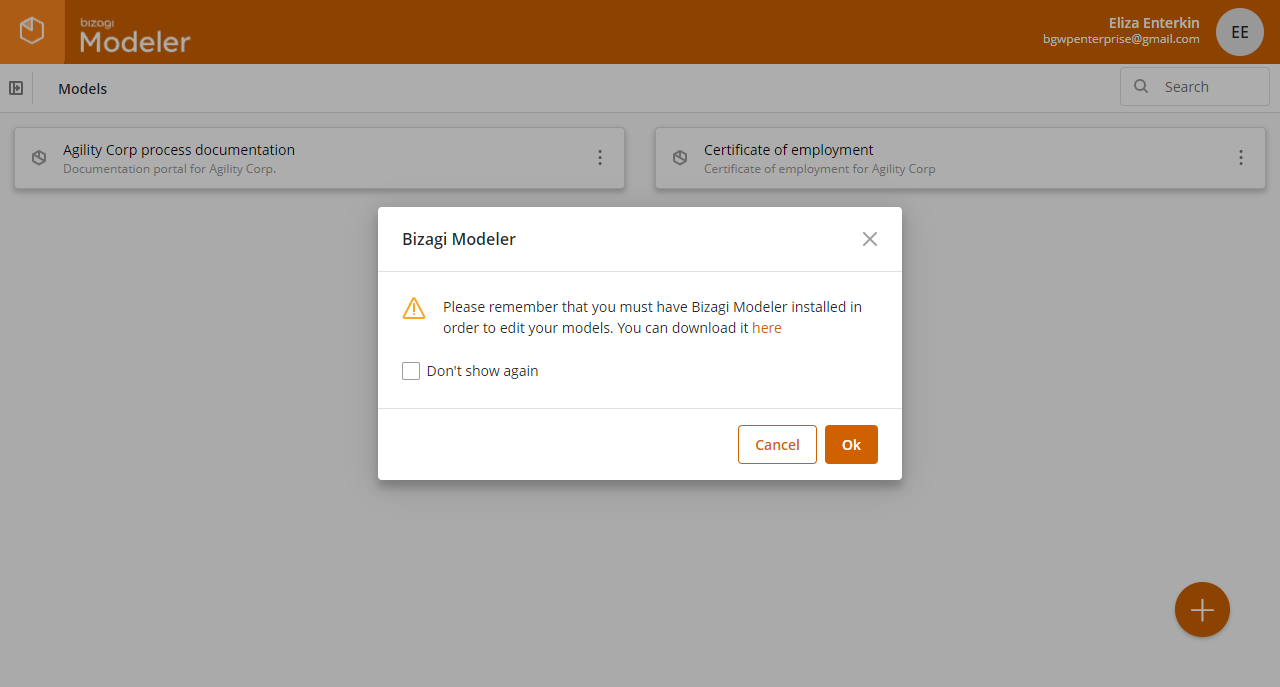This screenshot has height=687, width=1280.
Task: Click the 'Don't show again' label text
Action: (483, 371)
